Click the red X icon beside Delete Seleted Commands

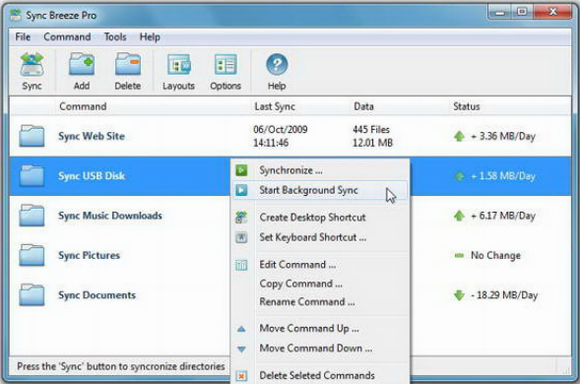[242, 376]
